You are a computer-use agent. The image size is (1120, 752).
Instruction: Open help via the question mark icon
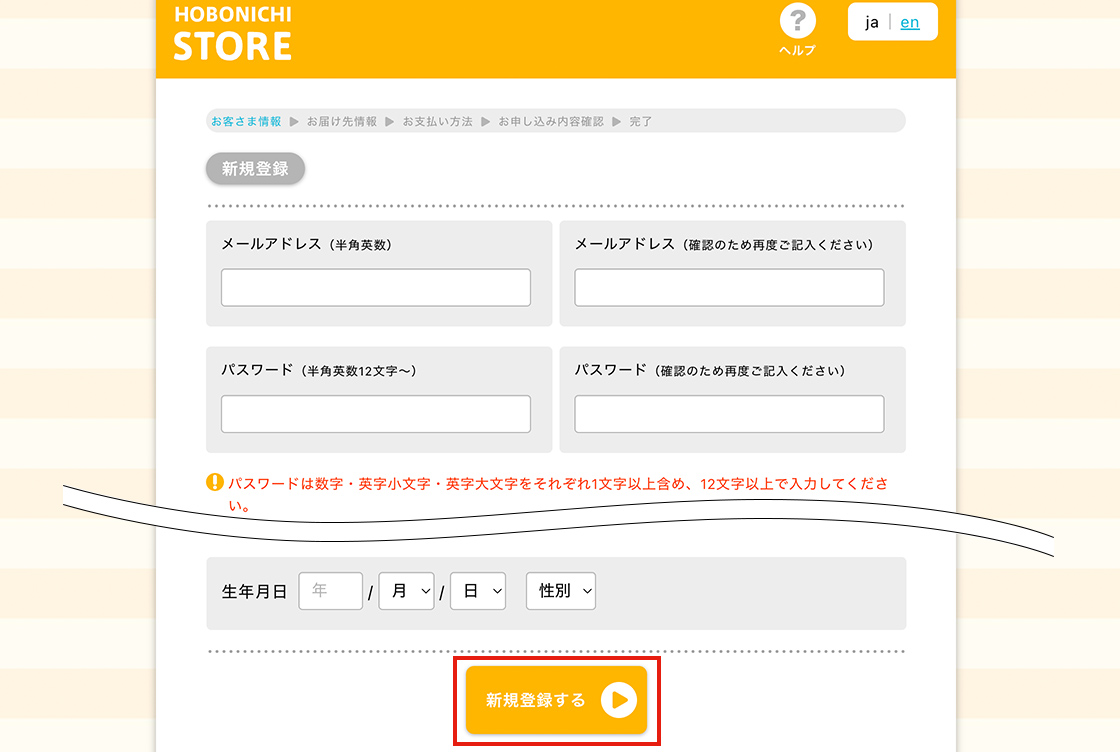tap(797, 22)
